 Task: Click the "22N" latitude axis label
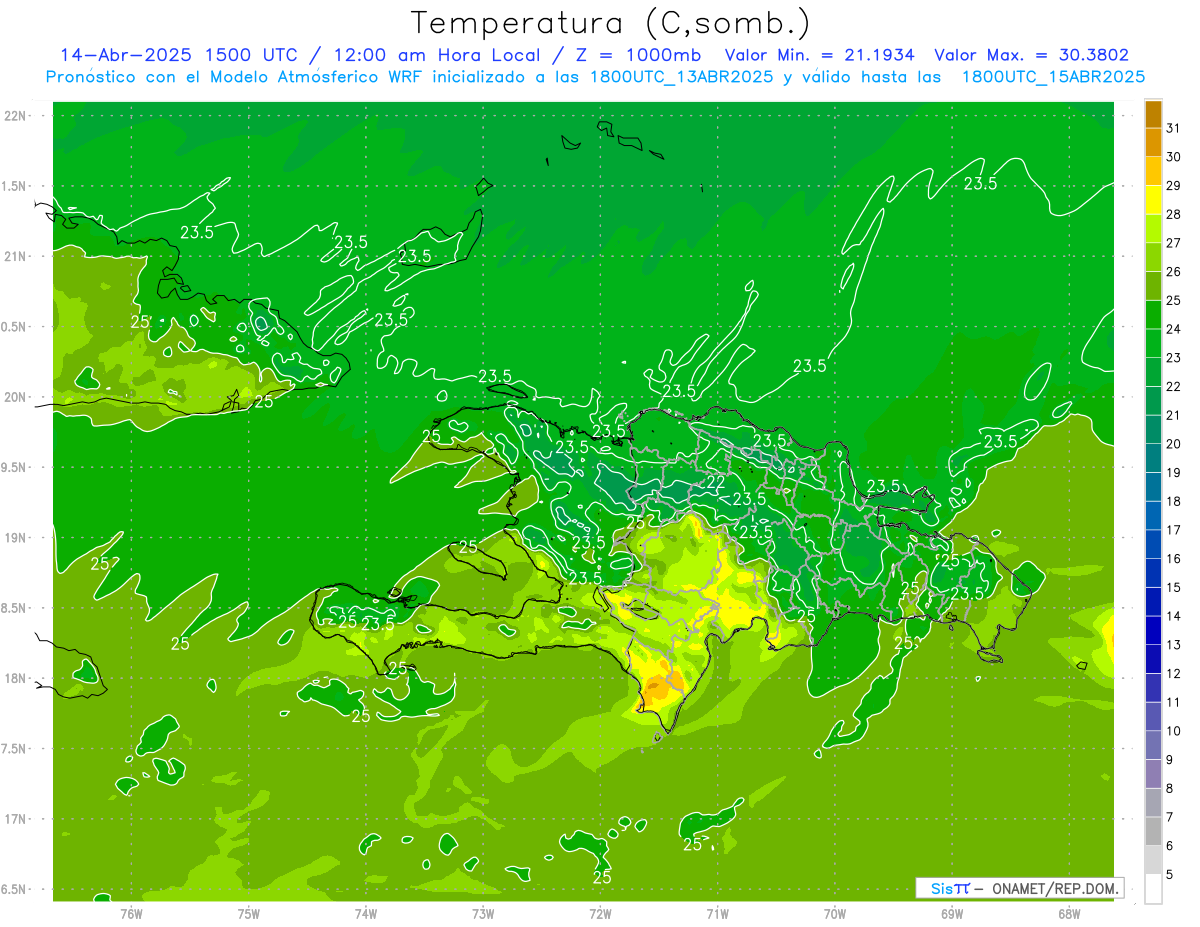pyautogui.click(x=16, y=116)
